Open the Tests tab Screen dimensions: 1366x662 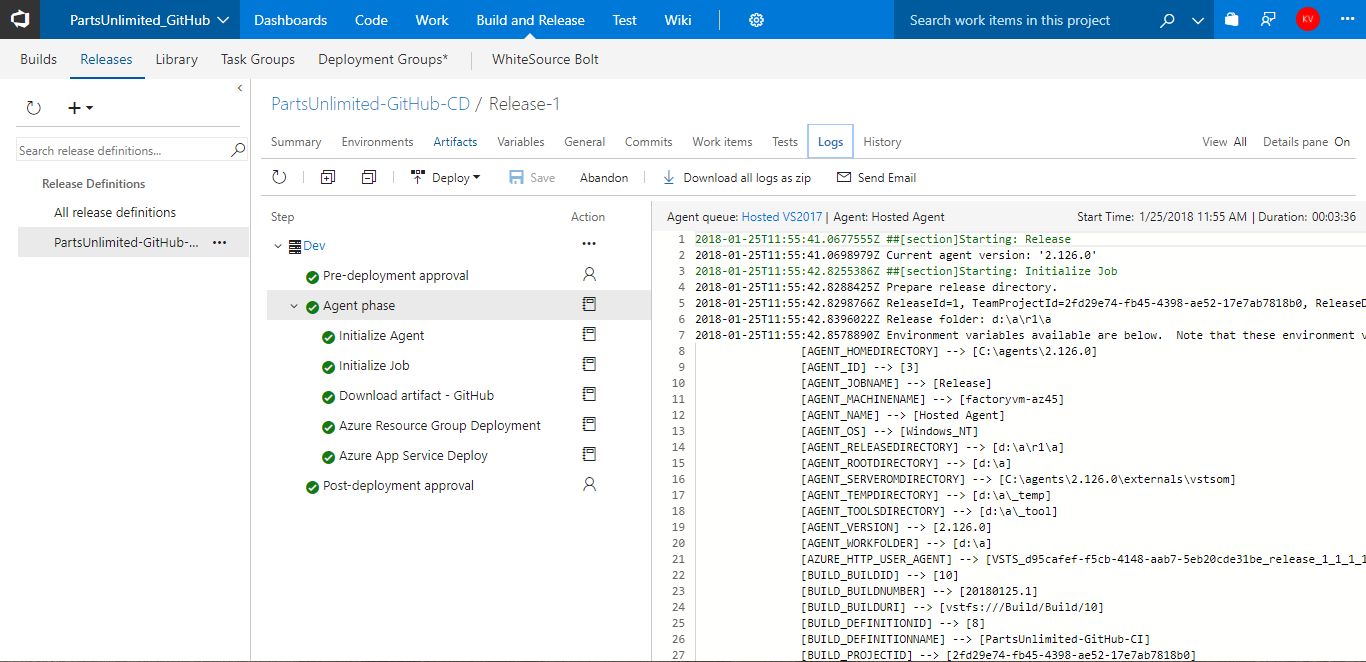(785, 142)
